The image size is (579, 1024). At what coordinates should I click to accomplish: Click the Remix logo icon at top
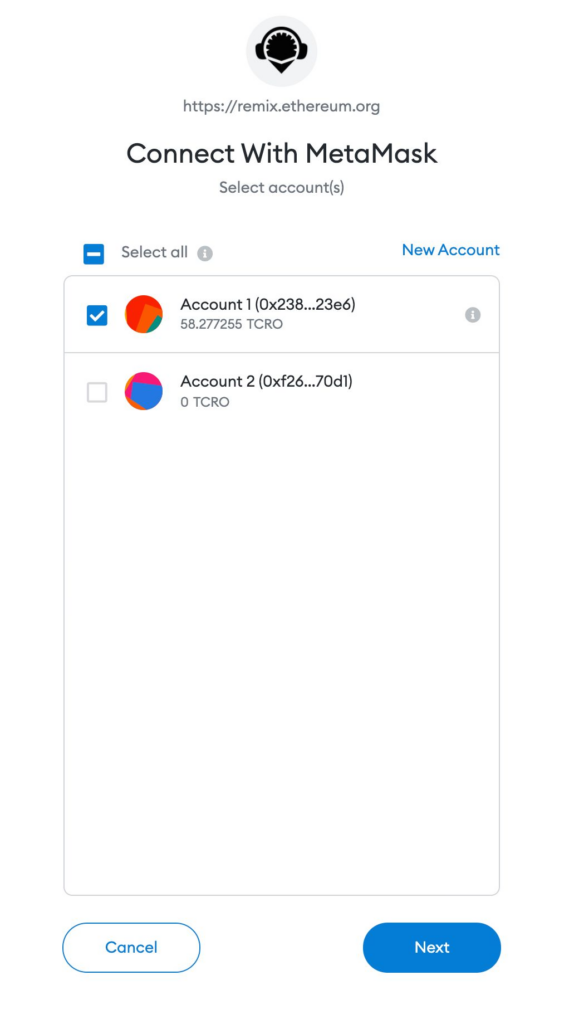(x=281, y=51)
